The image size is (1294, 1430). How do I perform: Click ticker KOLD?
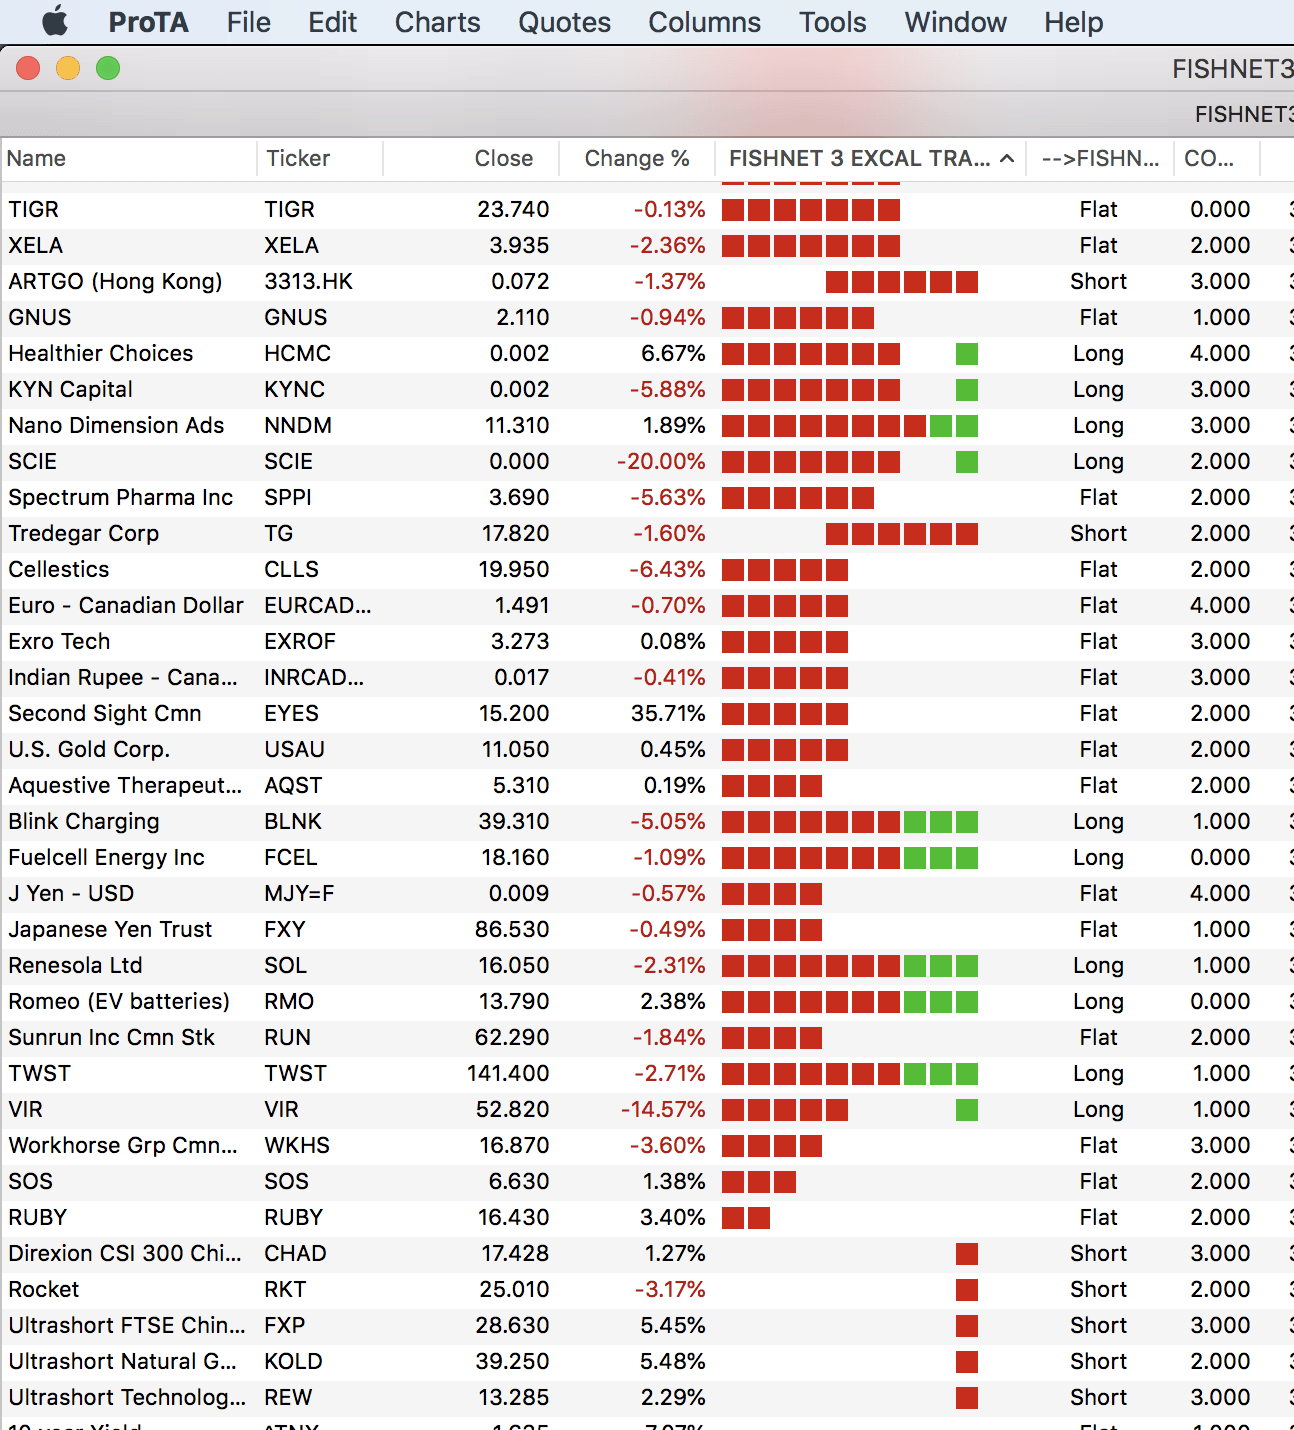point(293,1362)
